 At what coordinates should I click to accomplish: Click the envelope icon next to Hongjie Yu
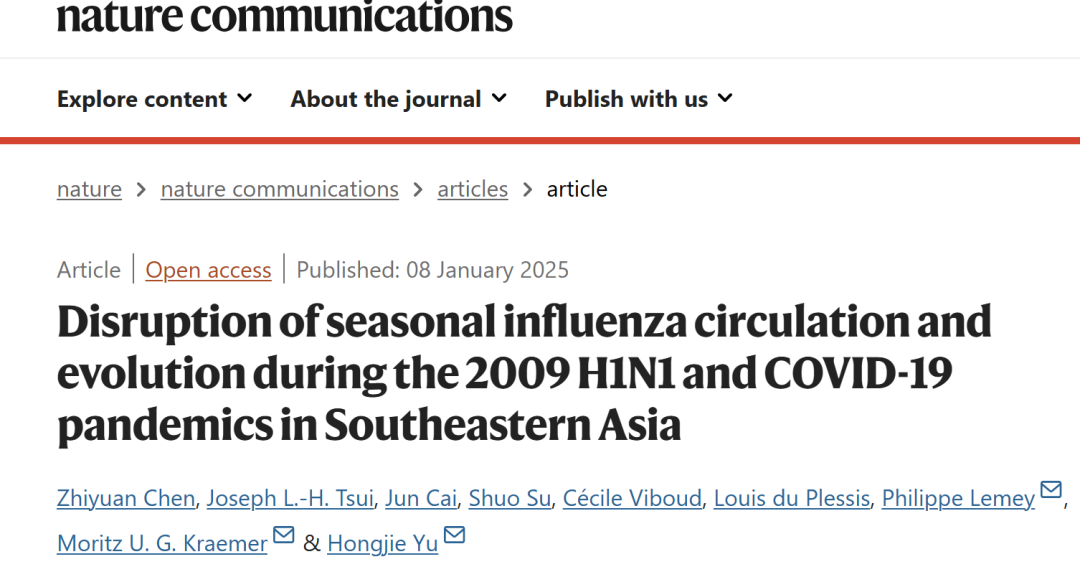(x=455, y=534)
